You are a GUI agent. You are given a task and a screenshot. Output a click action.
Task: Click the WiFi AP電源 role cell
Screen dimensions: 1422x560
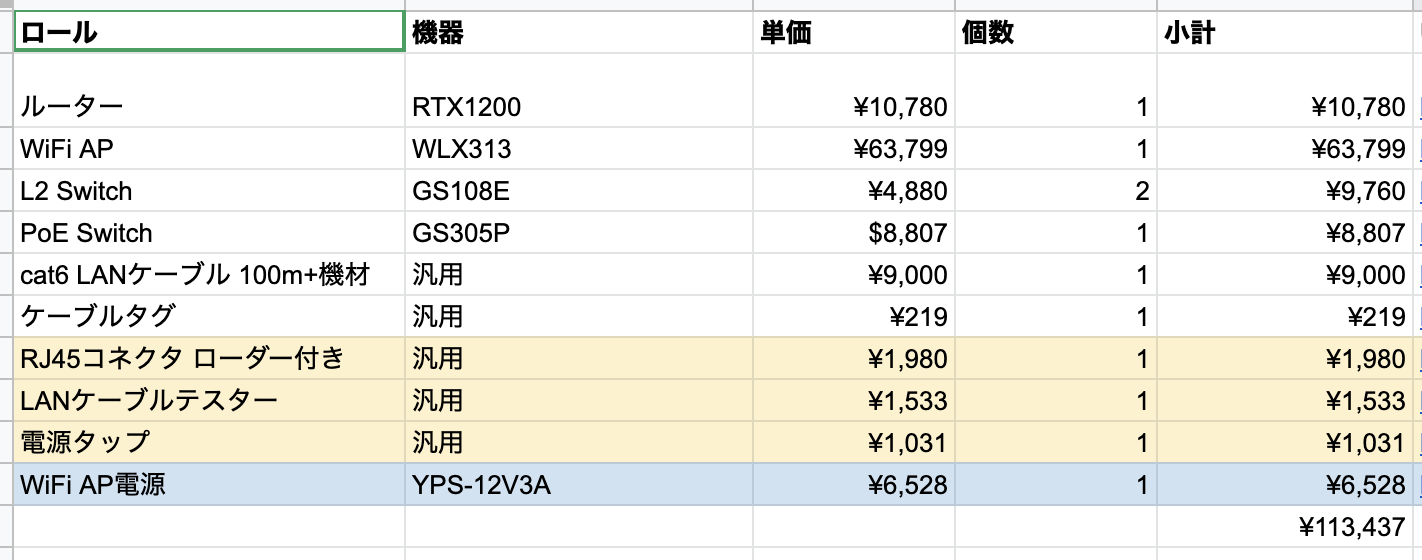pos(209,485)
